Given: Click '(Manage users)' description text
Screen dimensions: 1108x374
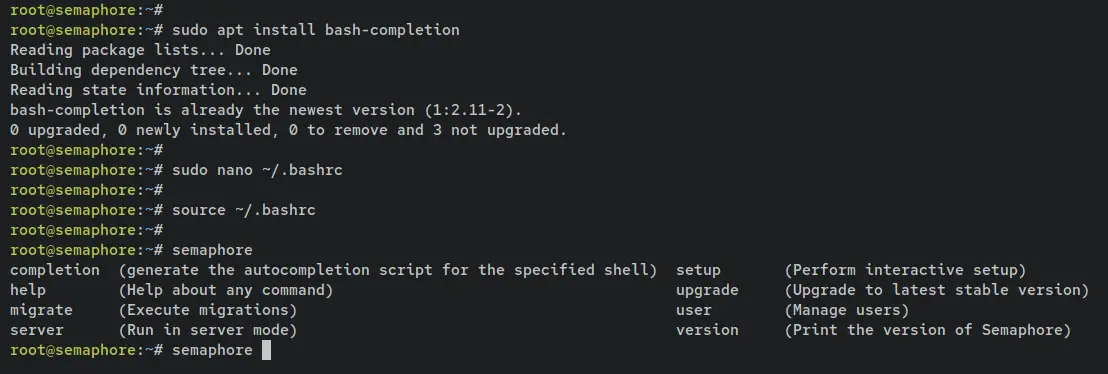Looking at the screenshot, I should [847, 310].
